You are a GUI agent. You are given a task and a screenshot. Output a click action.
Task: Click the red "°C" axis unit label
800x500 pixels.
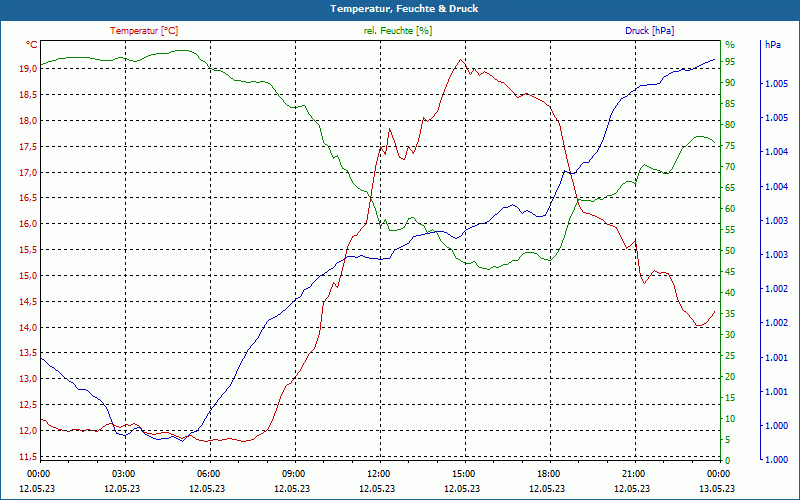(x=32, y=45)
